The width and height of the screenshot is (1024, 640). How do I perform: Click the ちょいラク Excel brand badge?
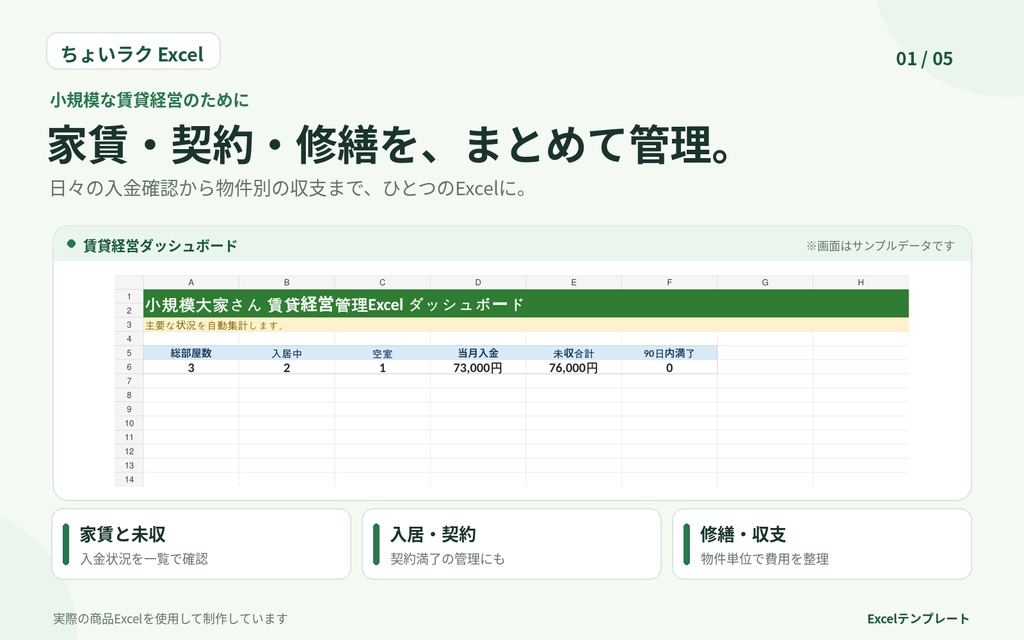(x=133, y=52)
